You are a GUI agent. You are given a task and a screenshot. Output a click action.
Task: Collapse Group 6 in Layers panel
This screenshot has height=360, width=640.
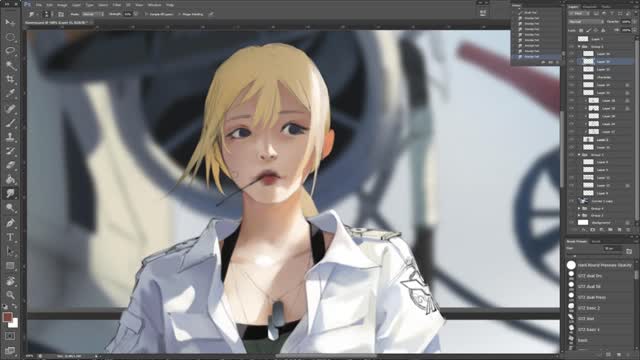point(579,47)
